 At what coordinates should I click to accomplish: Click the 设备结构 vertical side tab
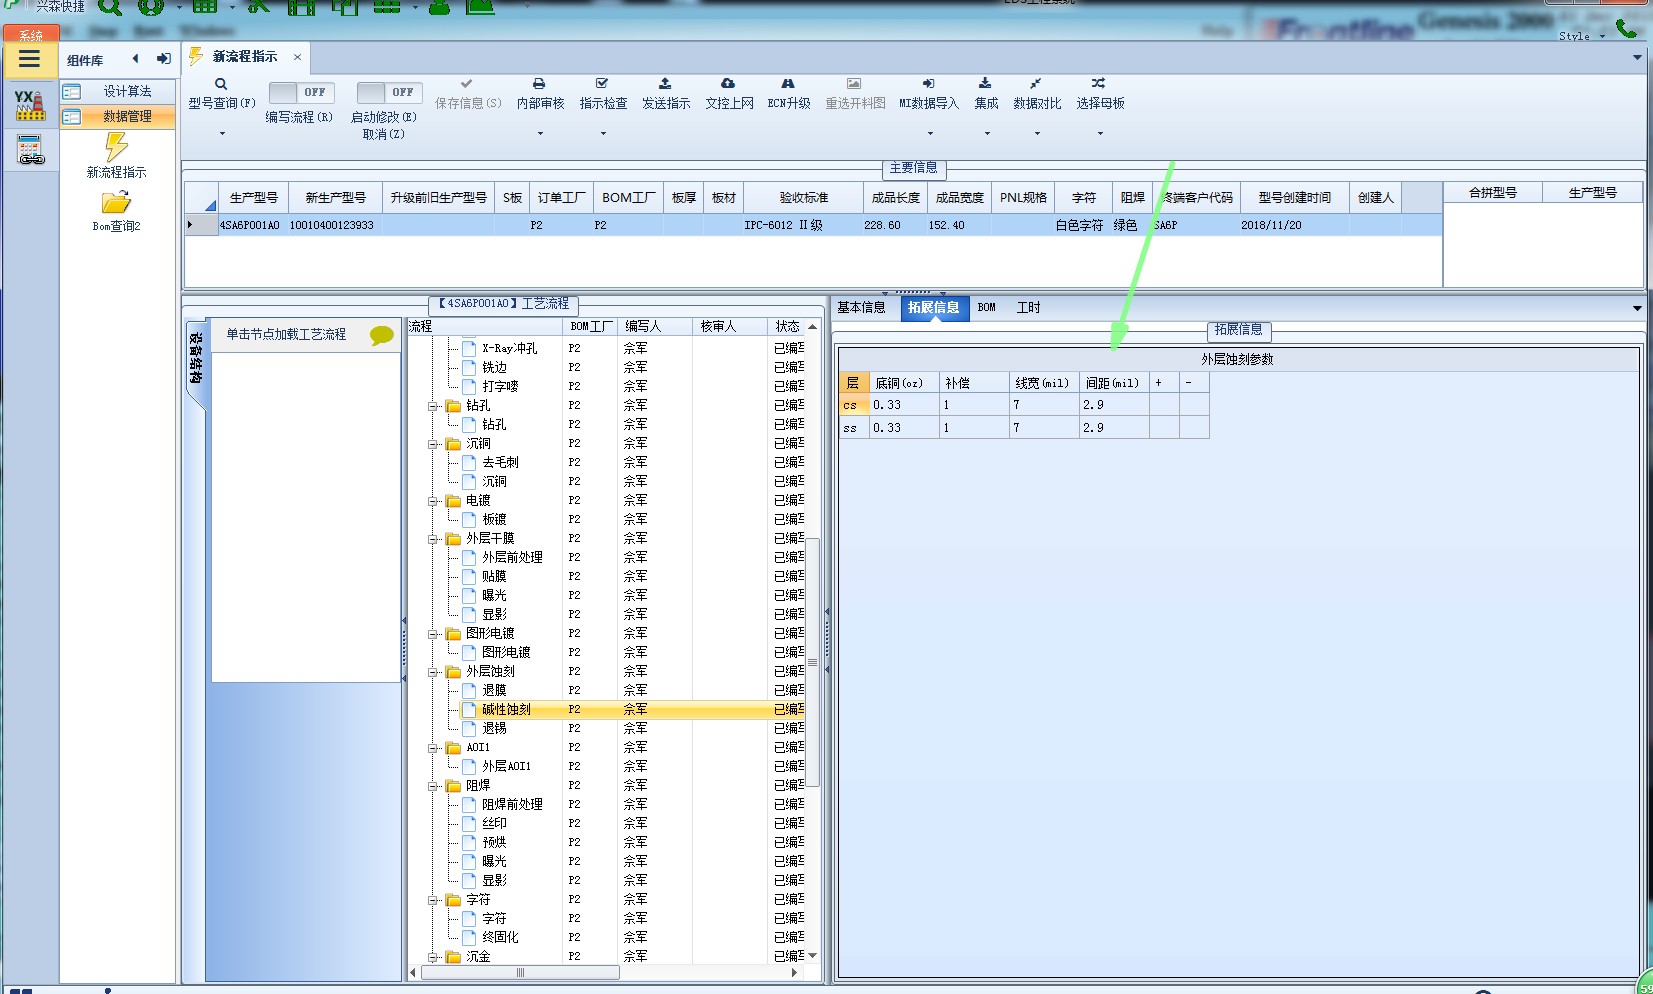[x=196, y=360]
